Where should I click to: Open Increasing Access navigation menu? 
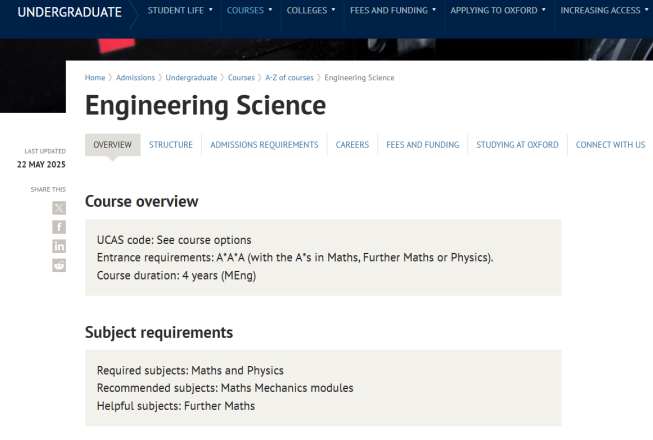click(604, 10)
